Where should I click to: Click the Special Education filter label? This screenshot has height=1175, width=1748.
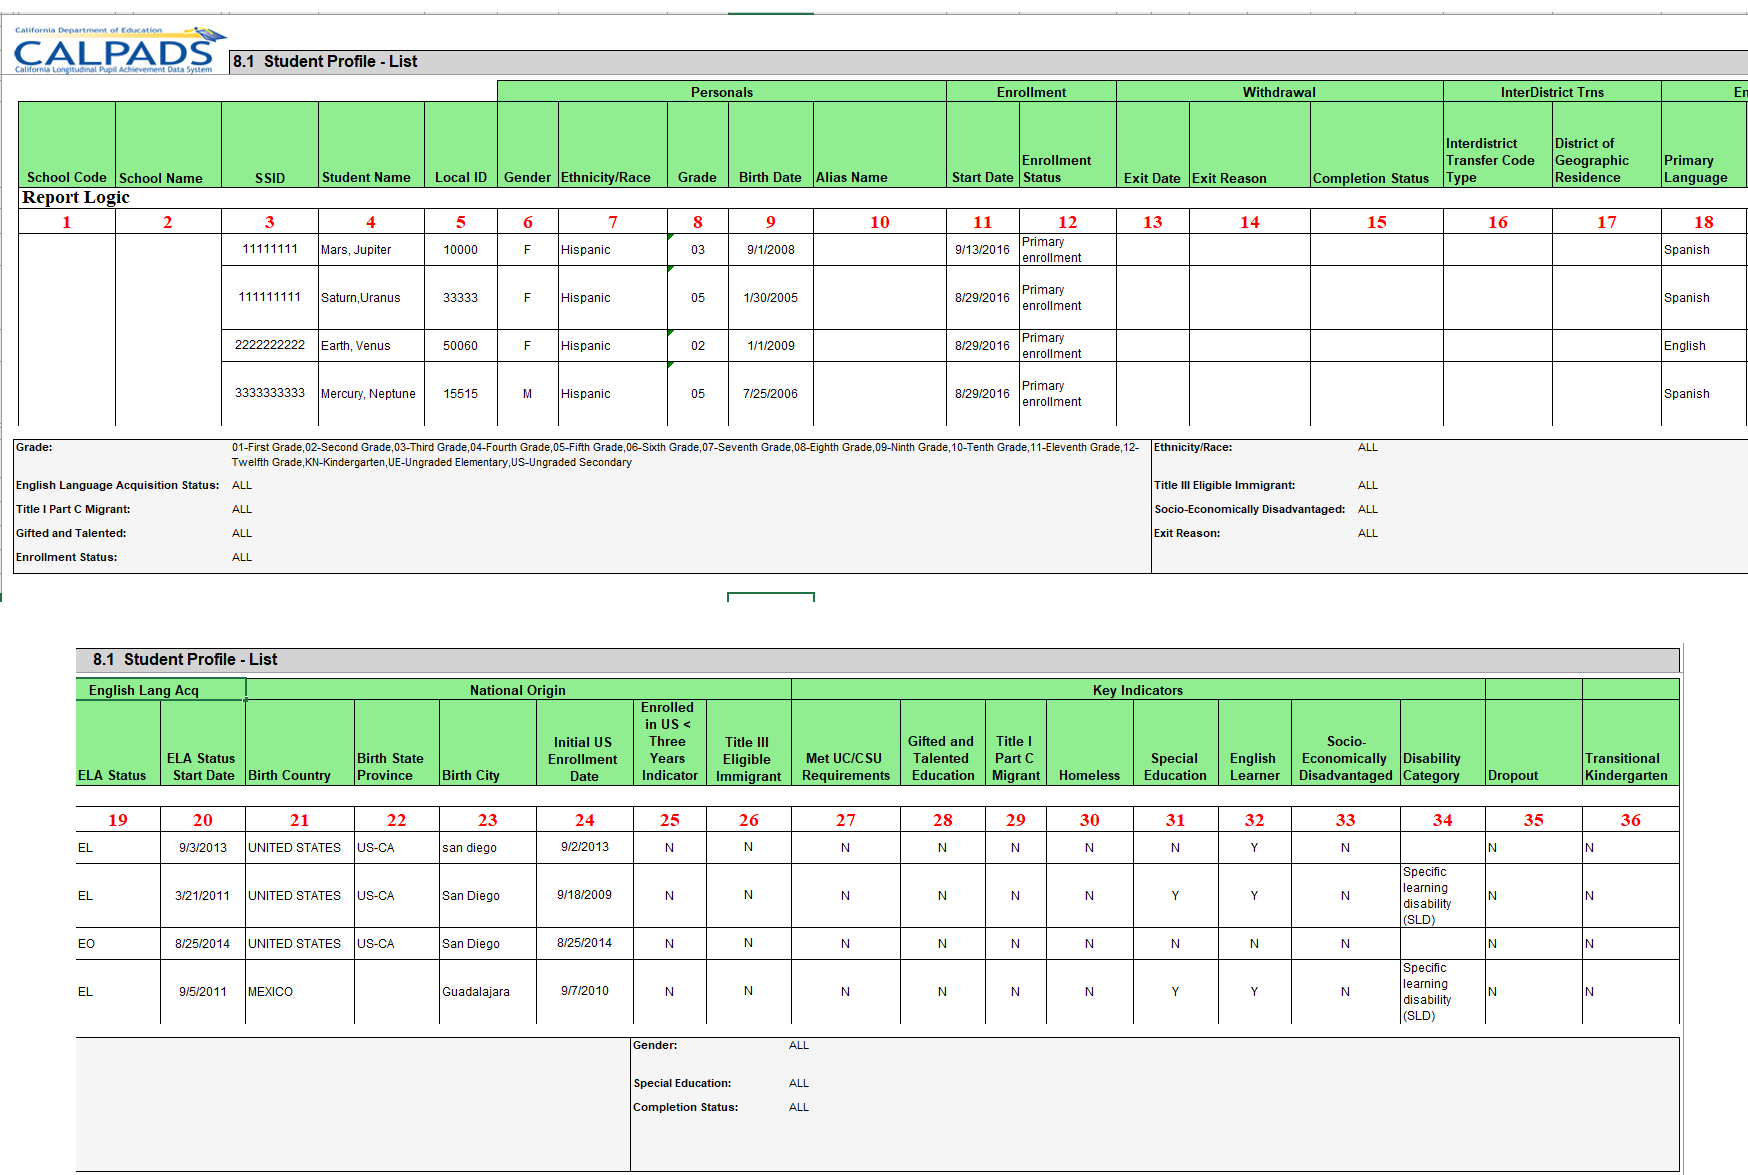(682, 1083)
